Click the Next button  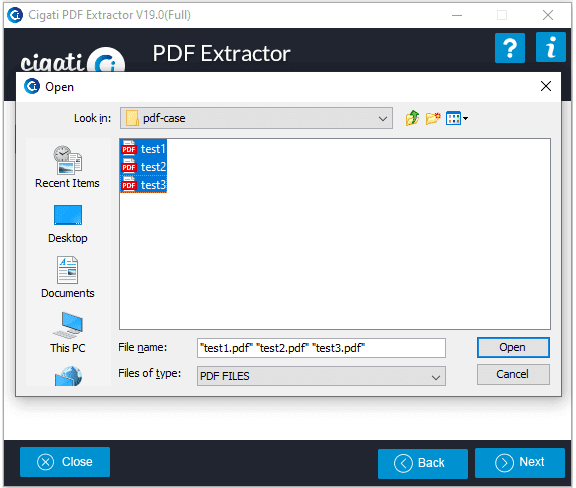pyautogui.click(x=519, y=463)
